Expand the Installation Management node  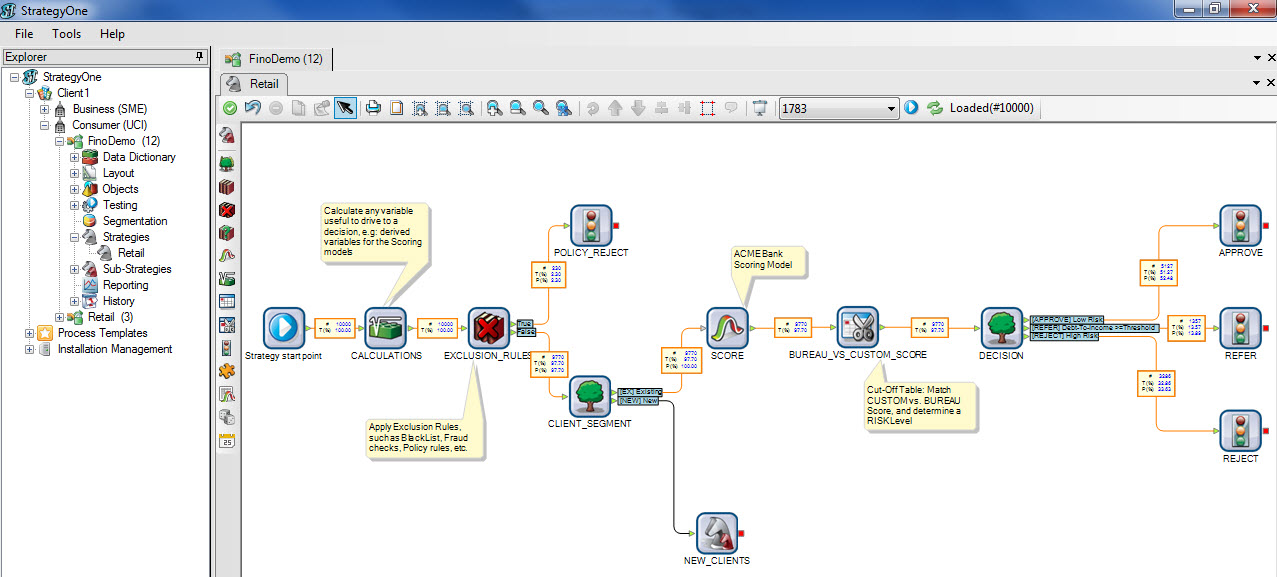pyautogui.click(x=29, y=349)
